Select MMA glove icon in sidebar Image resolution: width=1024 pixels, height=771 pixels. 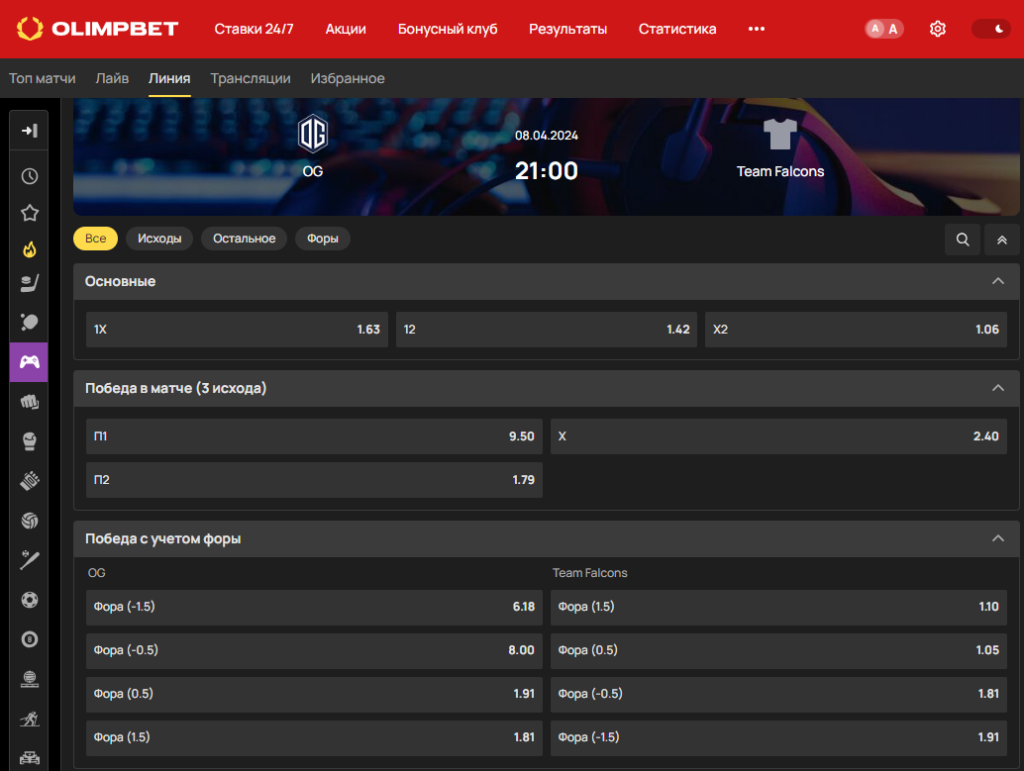click(x=29, y=481)
